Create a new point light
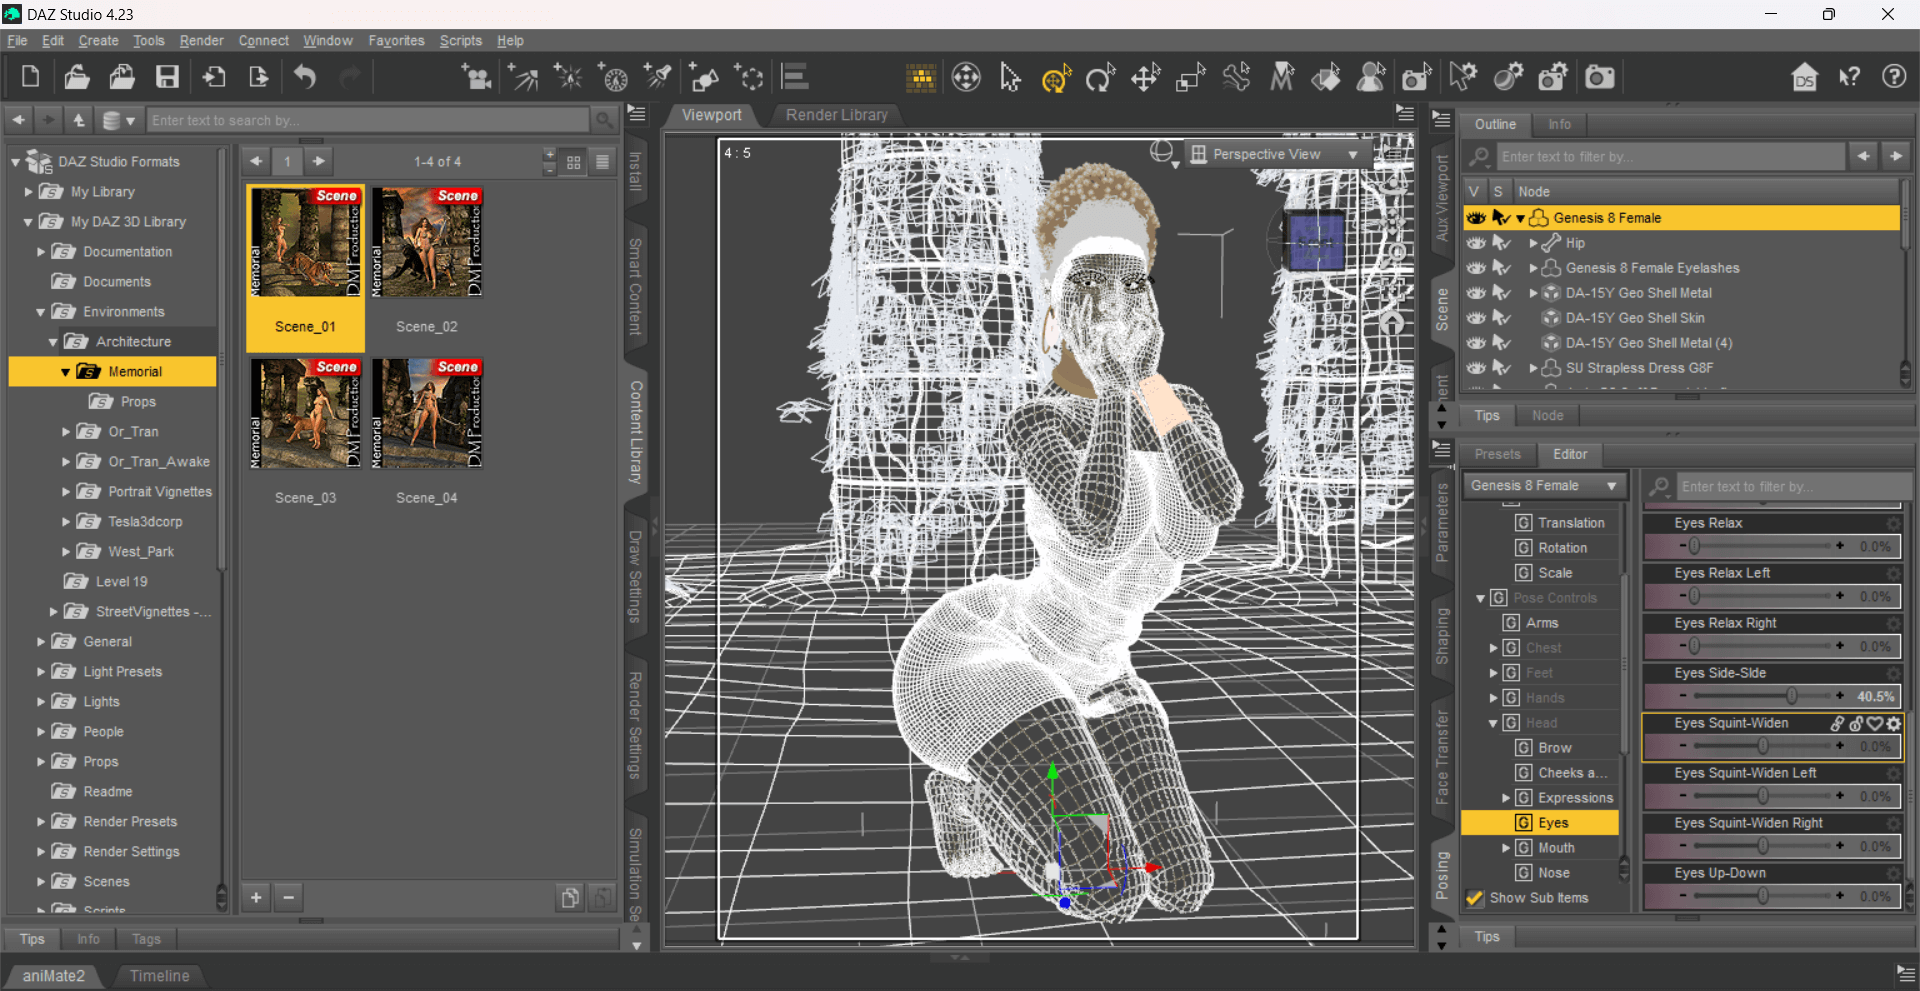Screen dimensions: 1920x991 coord(568,77)
